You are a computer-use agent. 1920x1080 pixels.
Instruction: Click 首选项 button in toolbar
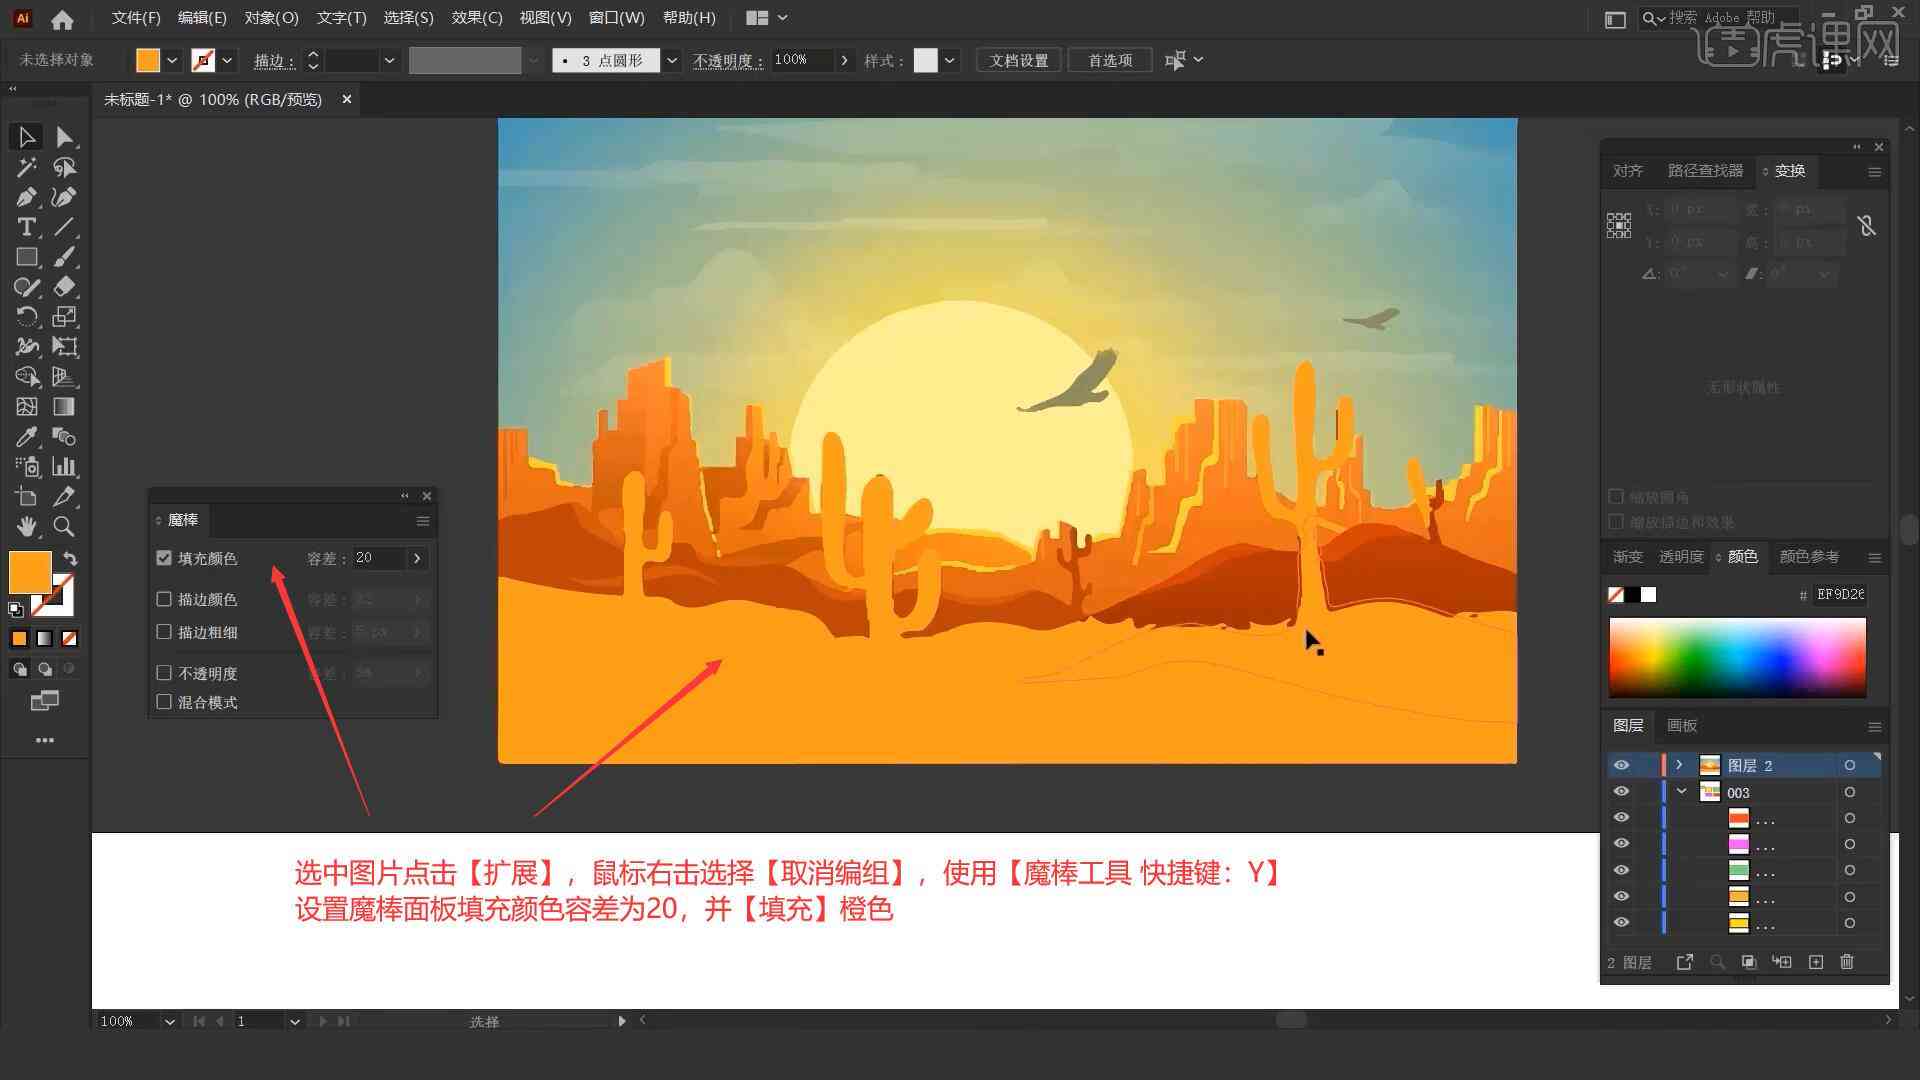click(1106, 59)
